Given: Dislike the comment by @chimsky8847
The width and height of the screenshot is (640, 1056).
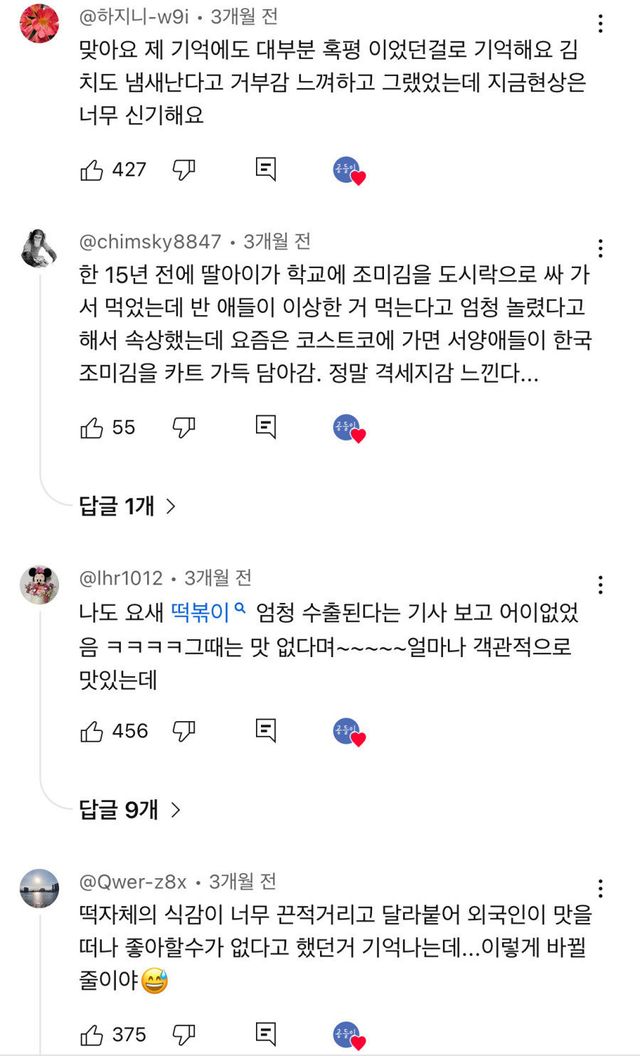Looking at the screenshot, I should point(184,427).
